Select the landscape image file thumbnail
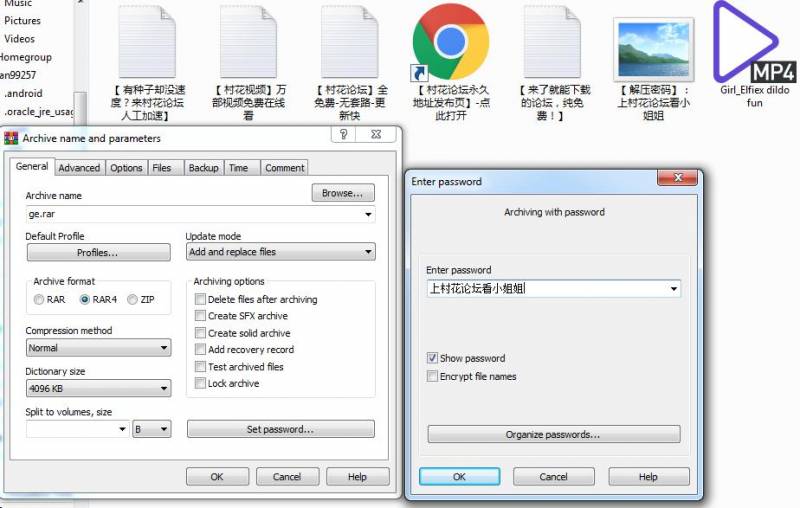 point(653,46)
